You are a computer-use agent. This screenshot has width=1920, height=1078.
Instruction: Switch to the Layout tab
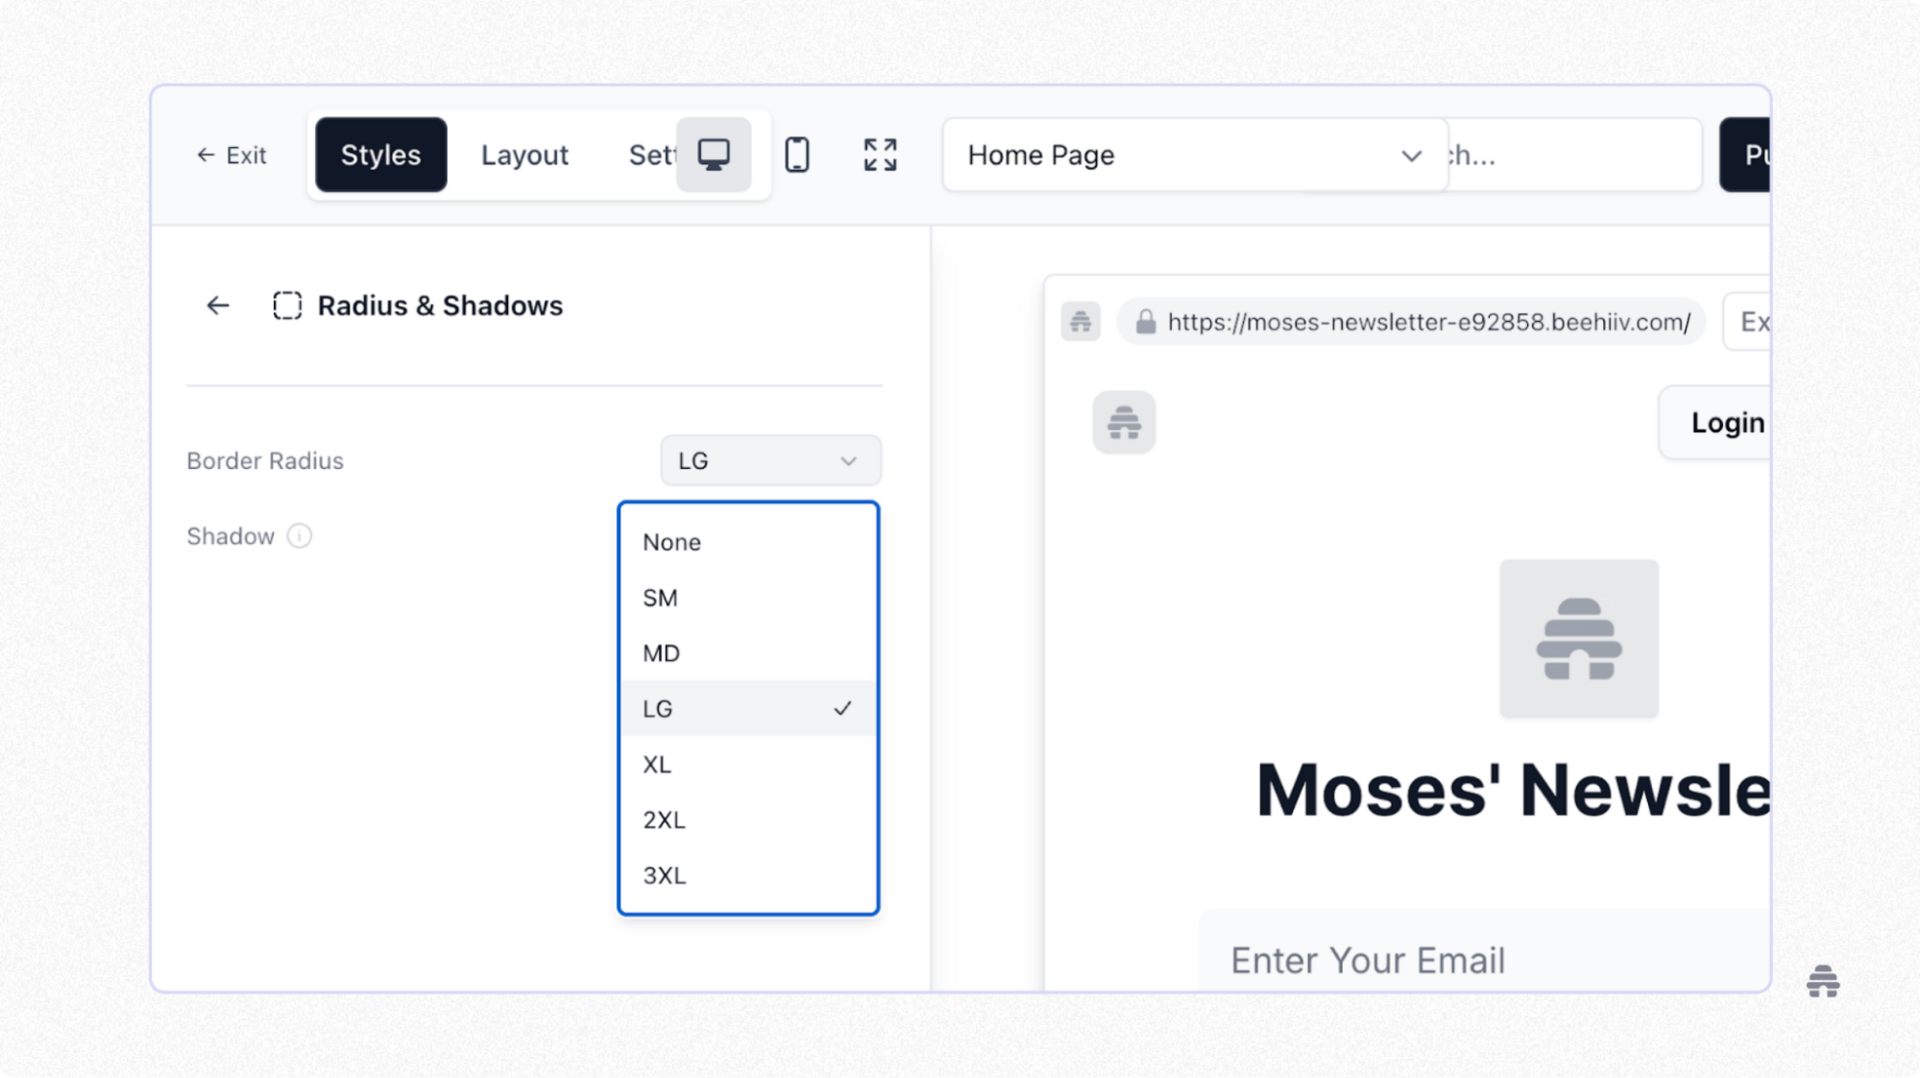click(x=524, y=154)
